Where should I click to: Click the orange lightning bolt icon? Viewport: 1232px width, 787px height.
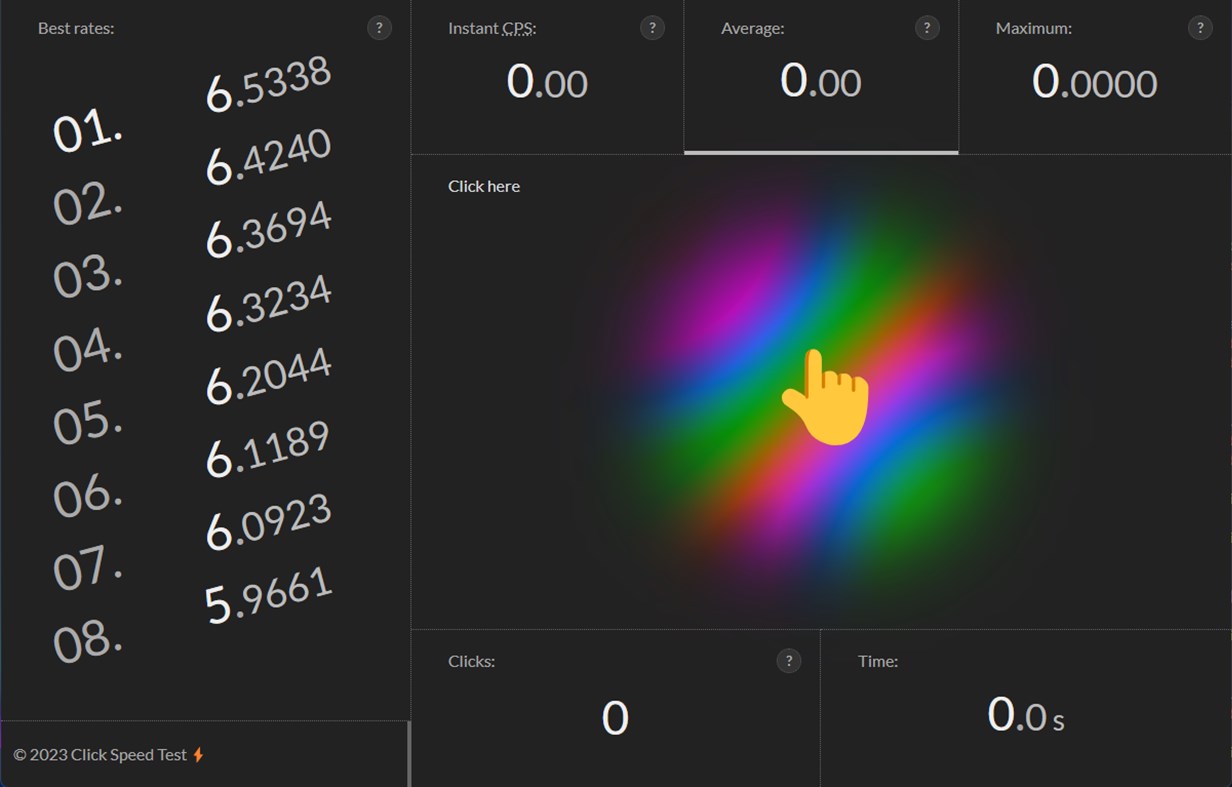point(198,755)
